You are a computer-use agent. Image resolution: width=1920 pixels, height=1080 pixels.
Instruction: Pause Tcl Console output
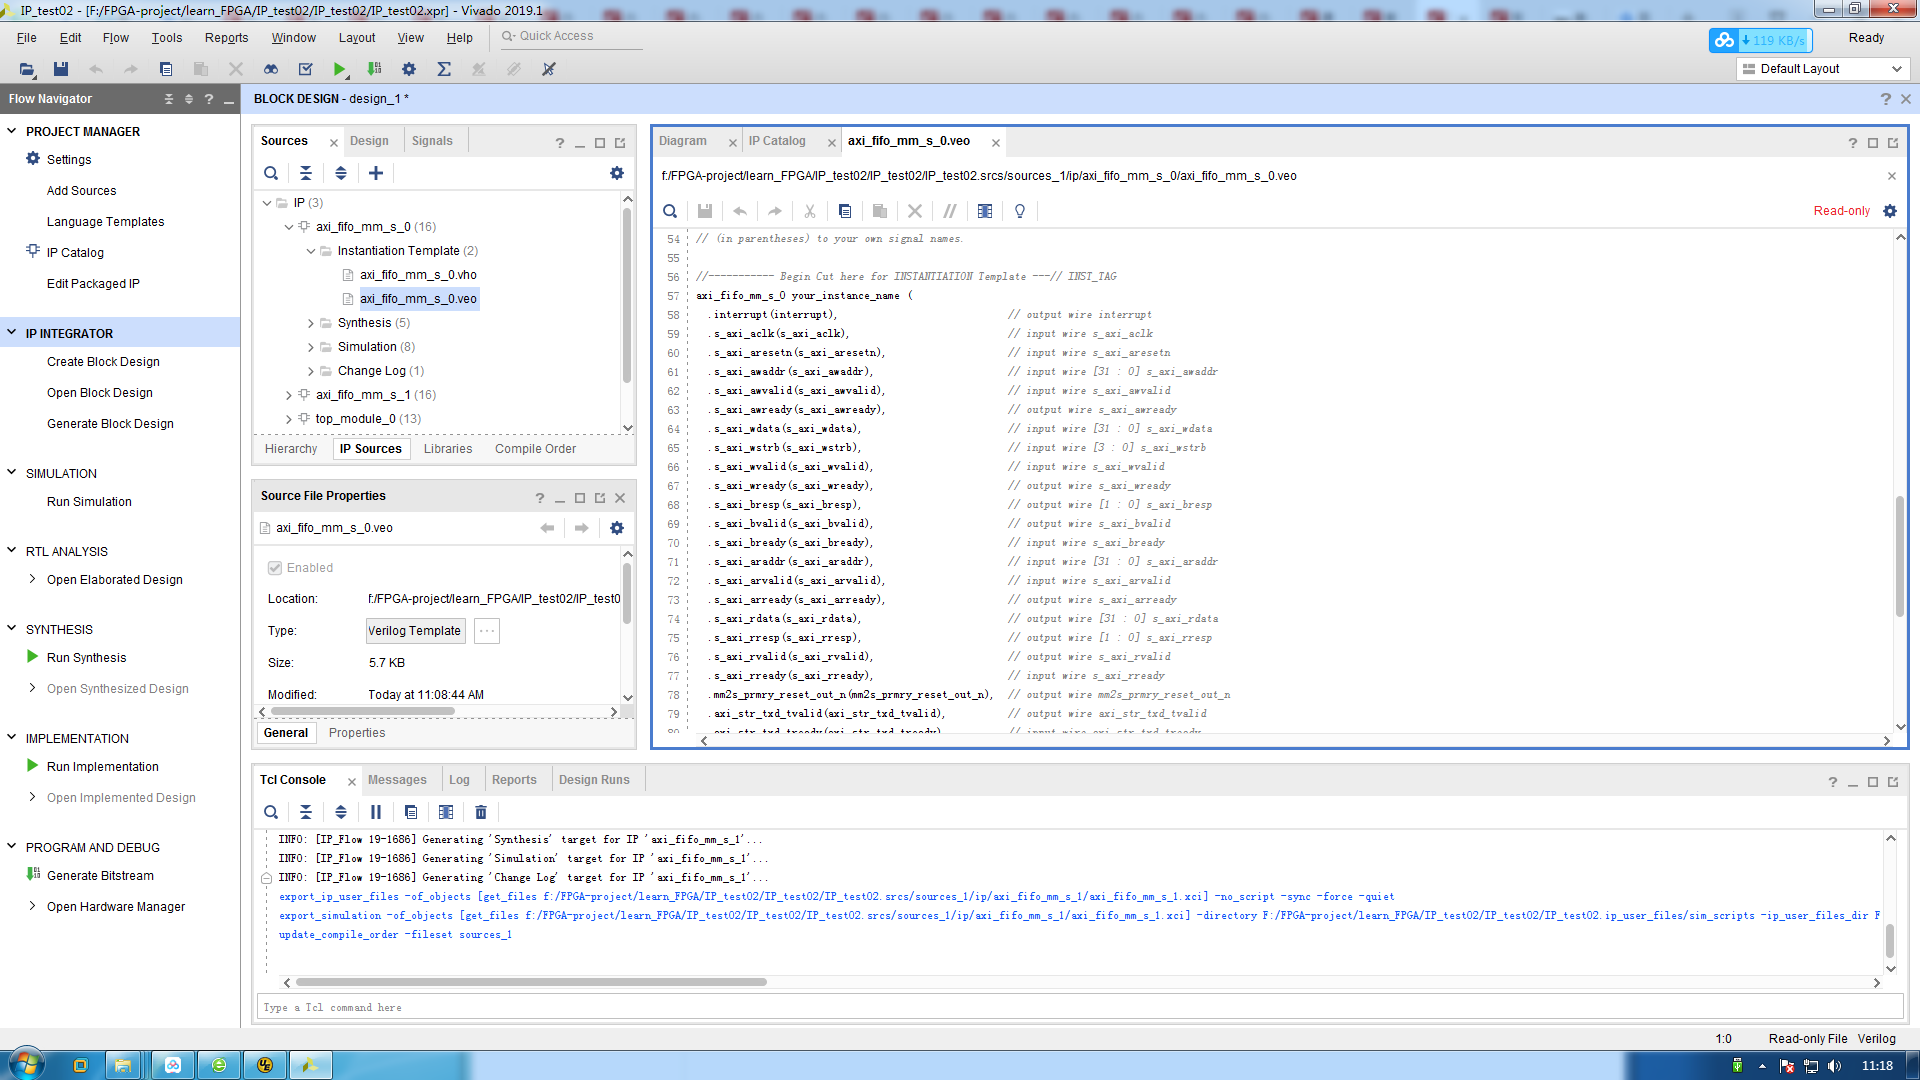(376, 812)
